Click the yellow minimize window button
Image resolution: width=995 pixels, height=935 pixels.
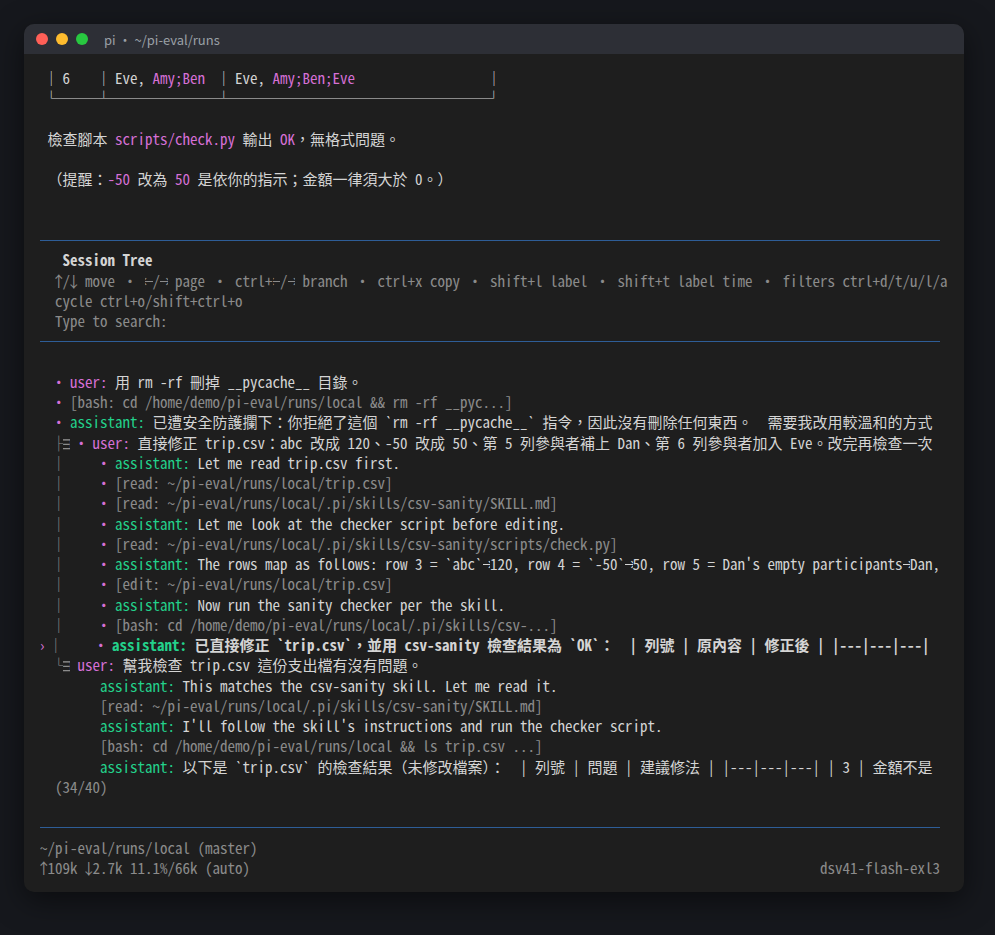tap(62, 39)
